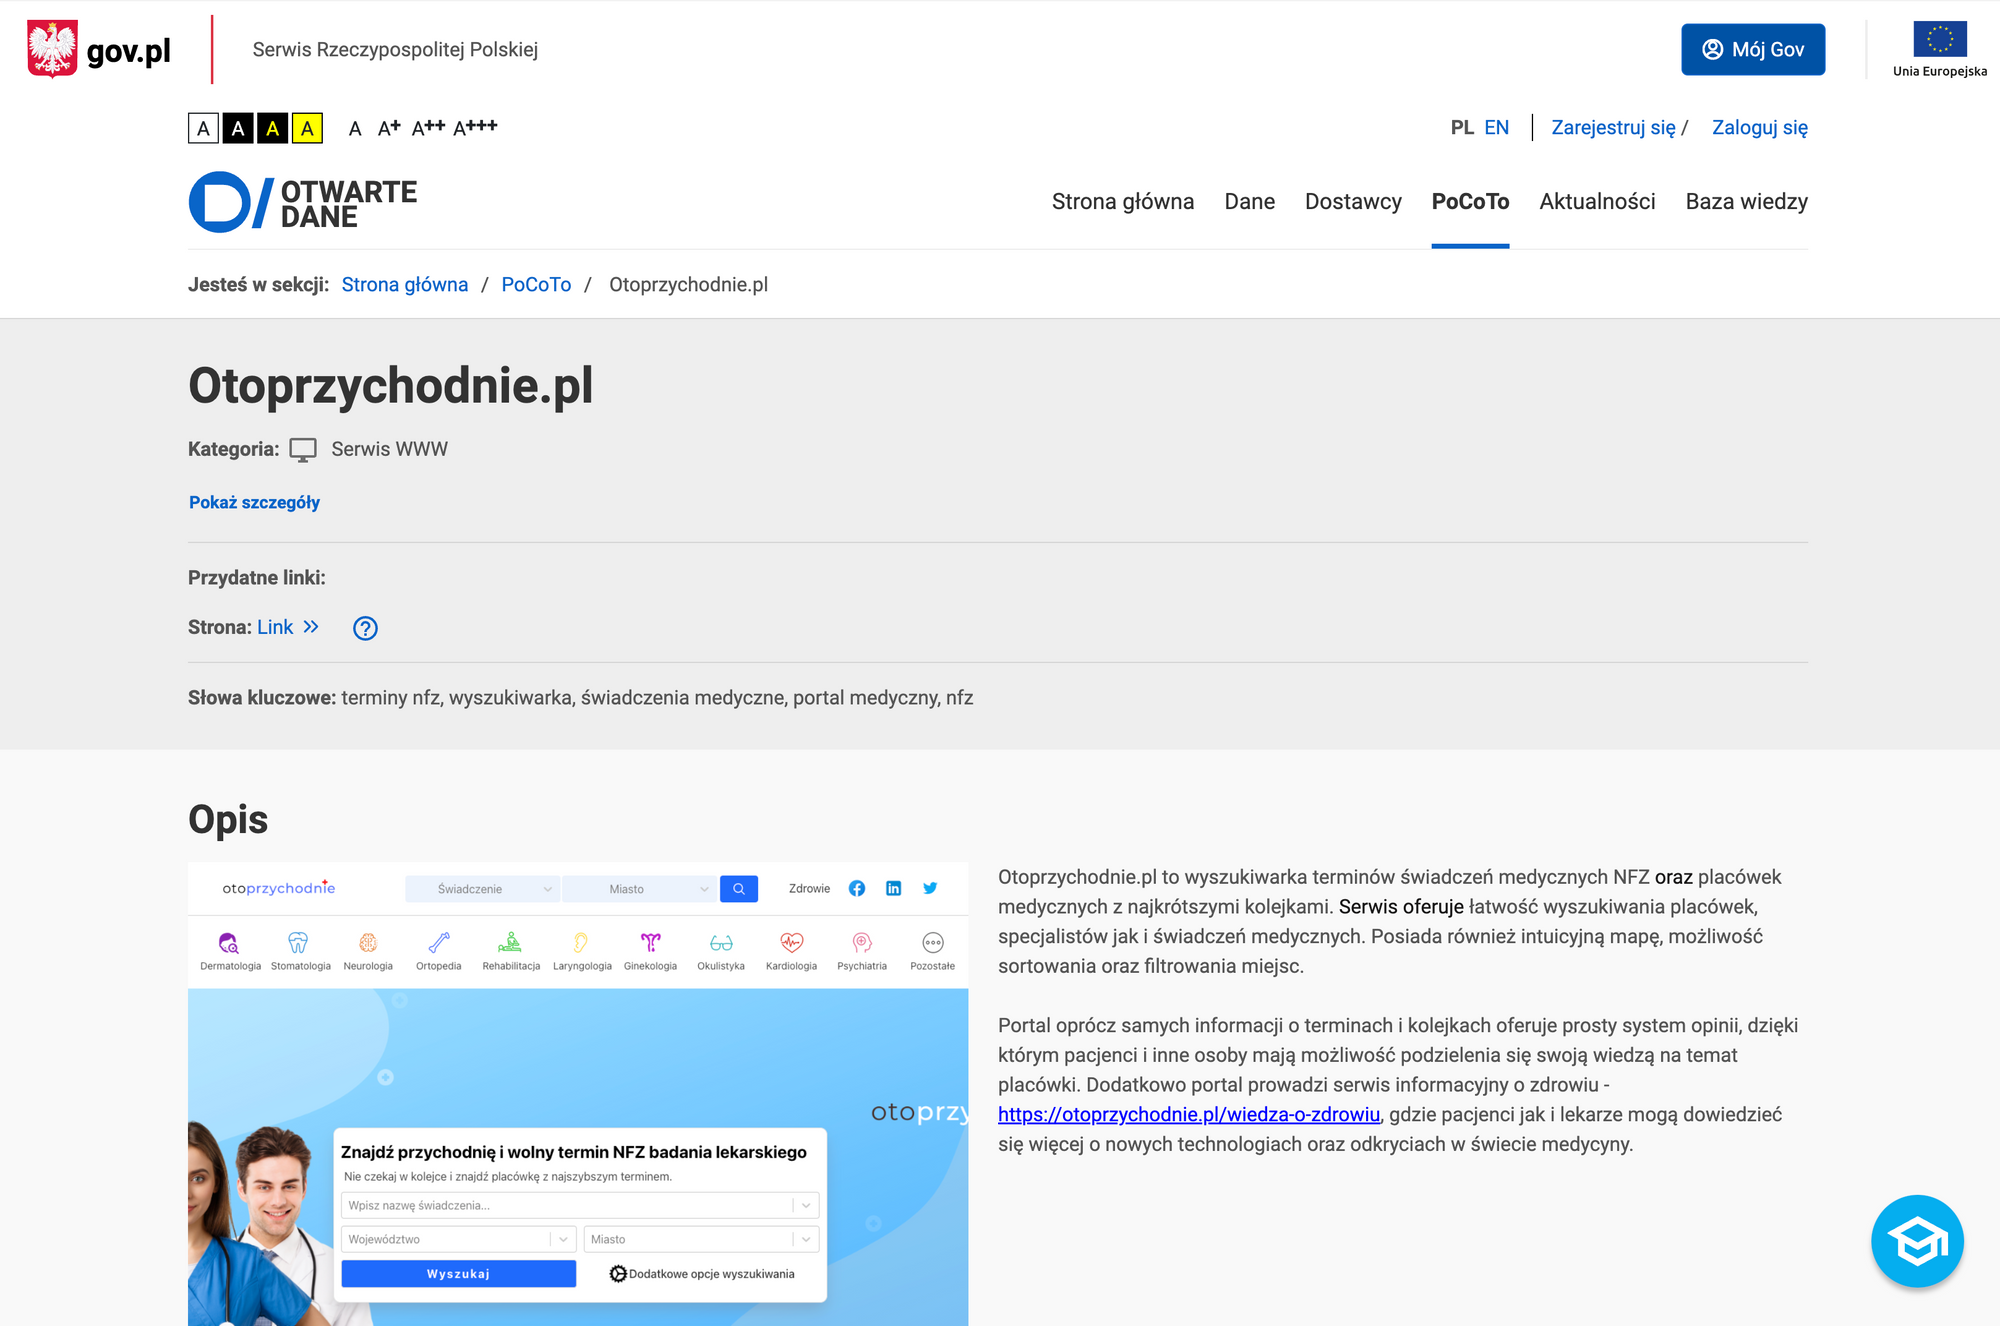Open the Baza wiedzy menu item

tap(1746, 202)
